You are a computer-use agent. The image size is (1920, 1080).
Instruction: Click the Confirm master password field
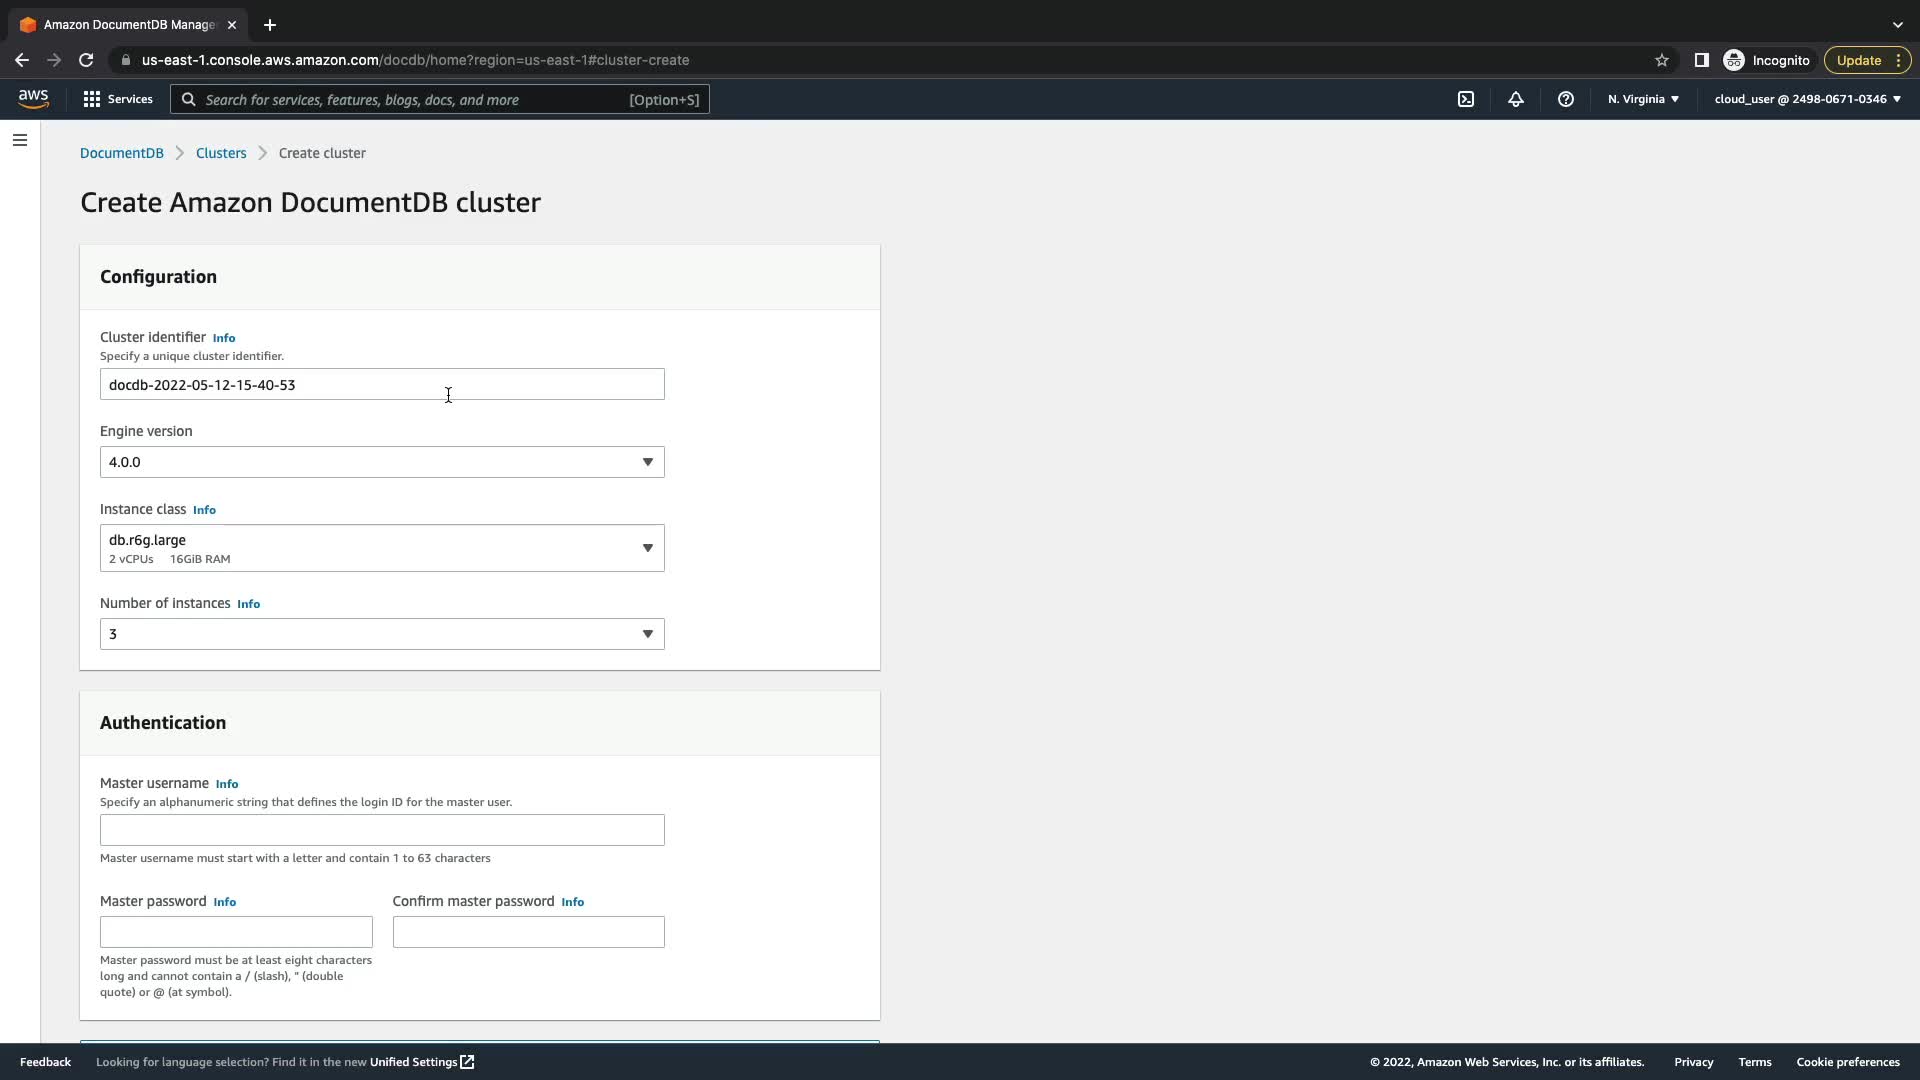[528, 932]
